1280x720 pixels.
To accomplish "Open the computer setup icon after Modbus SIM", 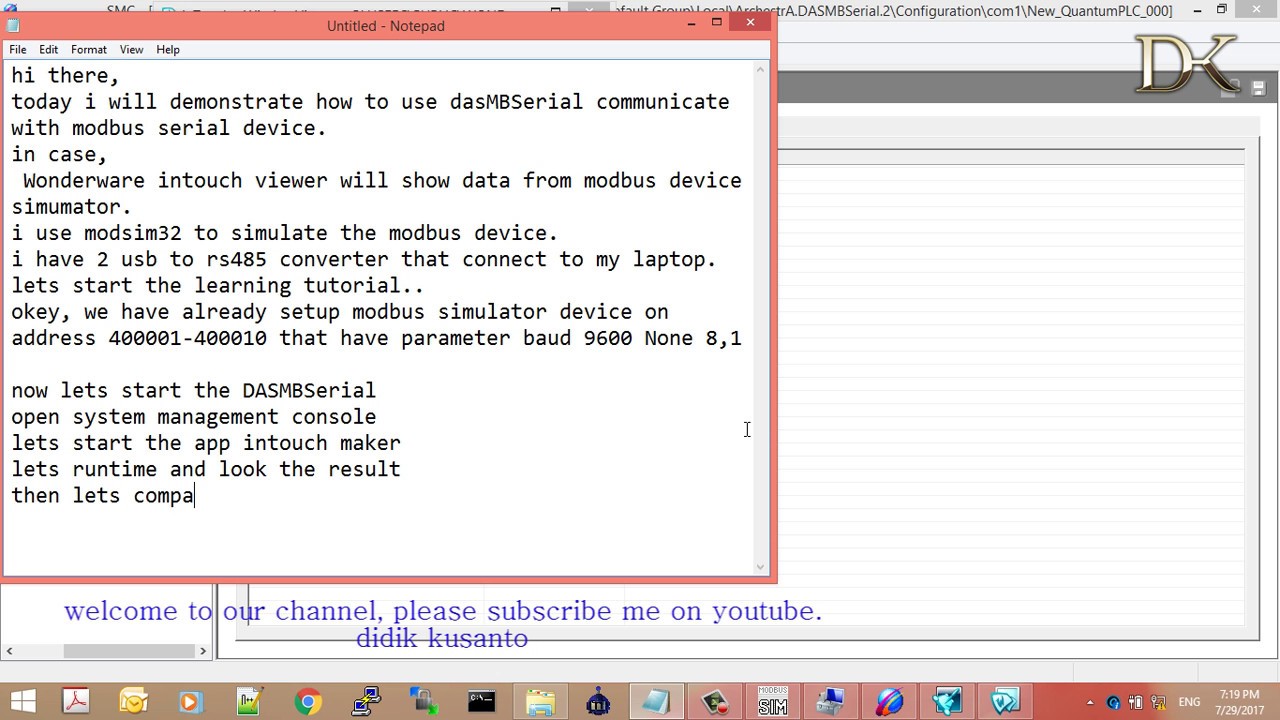I will click(x=831, y=701).
